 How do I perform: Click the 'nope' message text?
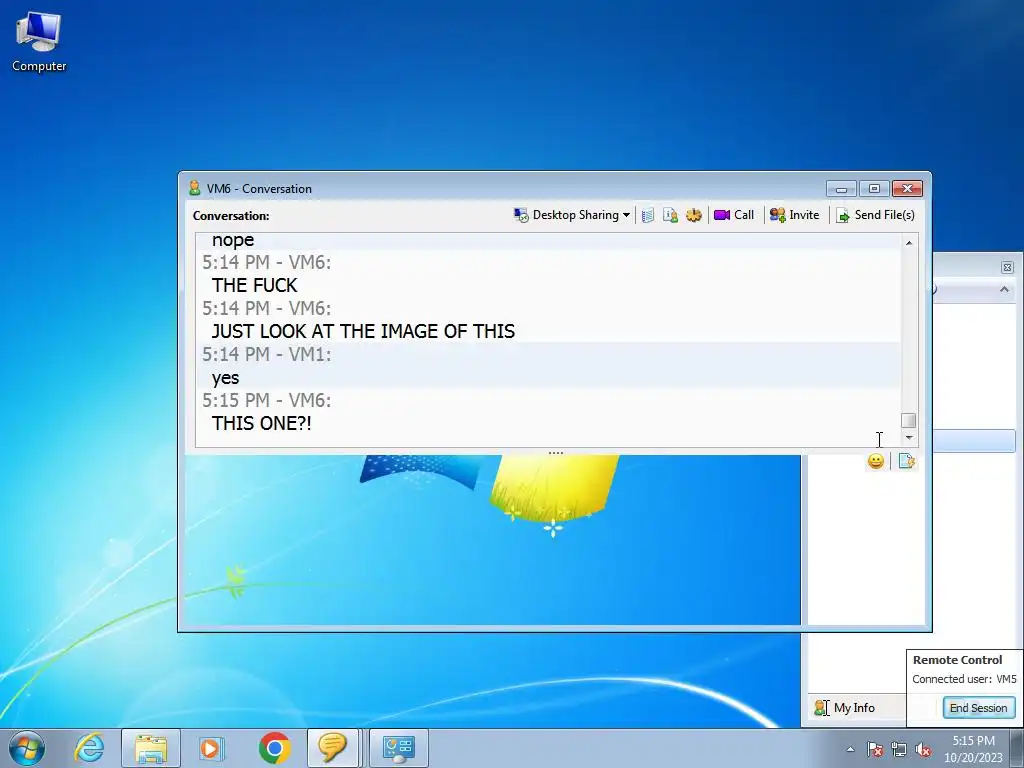(x=232, y=241)
